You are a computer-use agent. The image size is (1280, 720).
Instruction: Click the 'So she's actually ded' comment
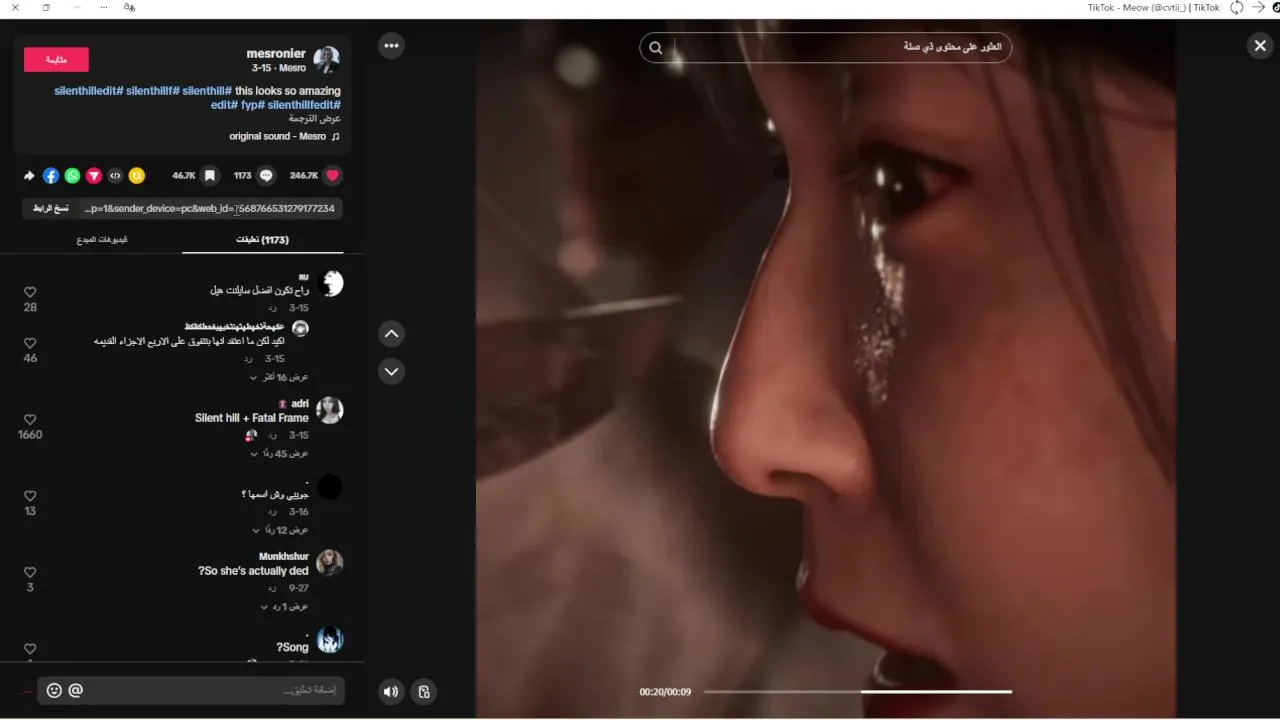pyautogui.click(x=254, y=571)
